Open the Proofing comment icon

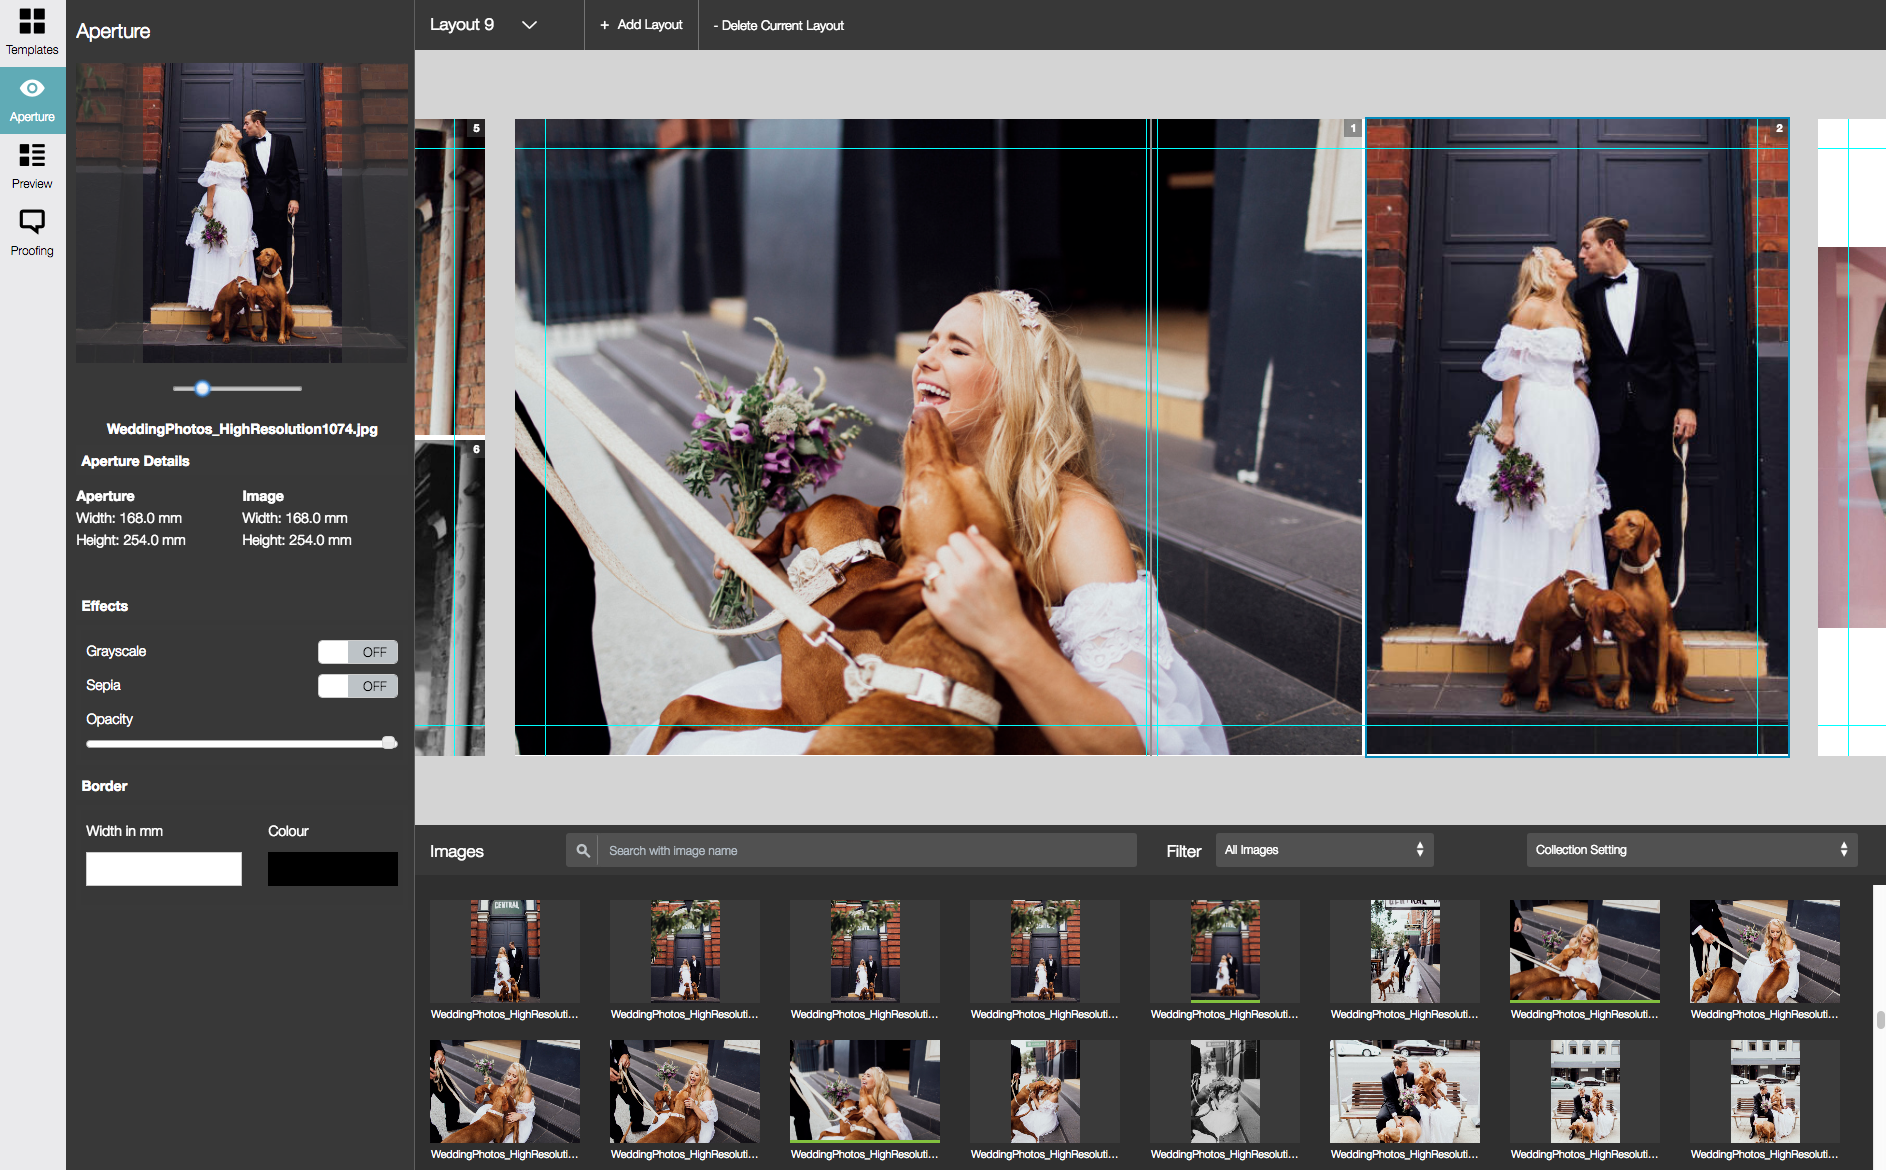32,222
